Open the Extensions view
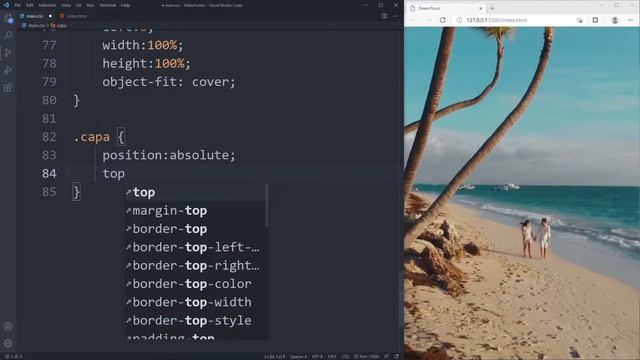Screen dimensions: 640x360 point(8,87)
